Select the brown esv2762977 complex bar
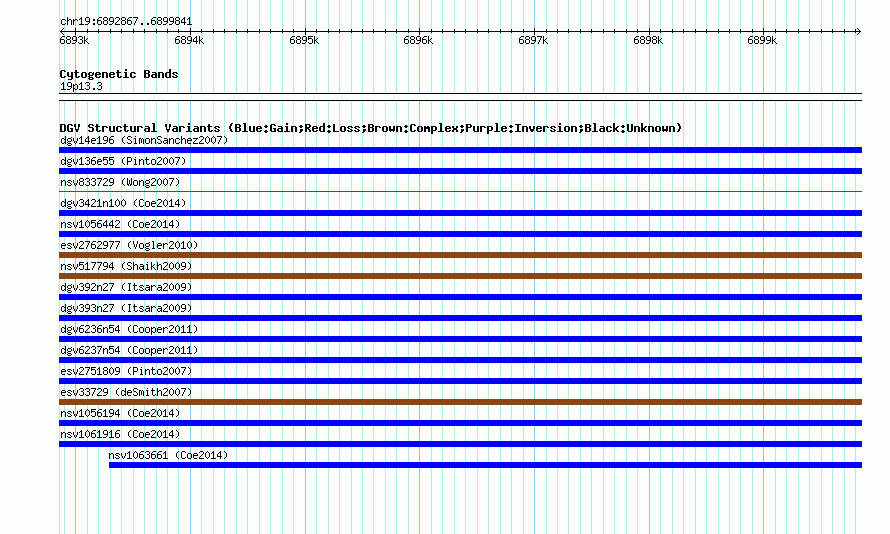This screenshot has height=534, width=890. 460,255
